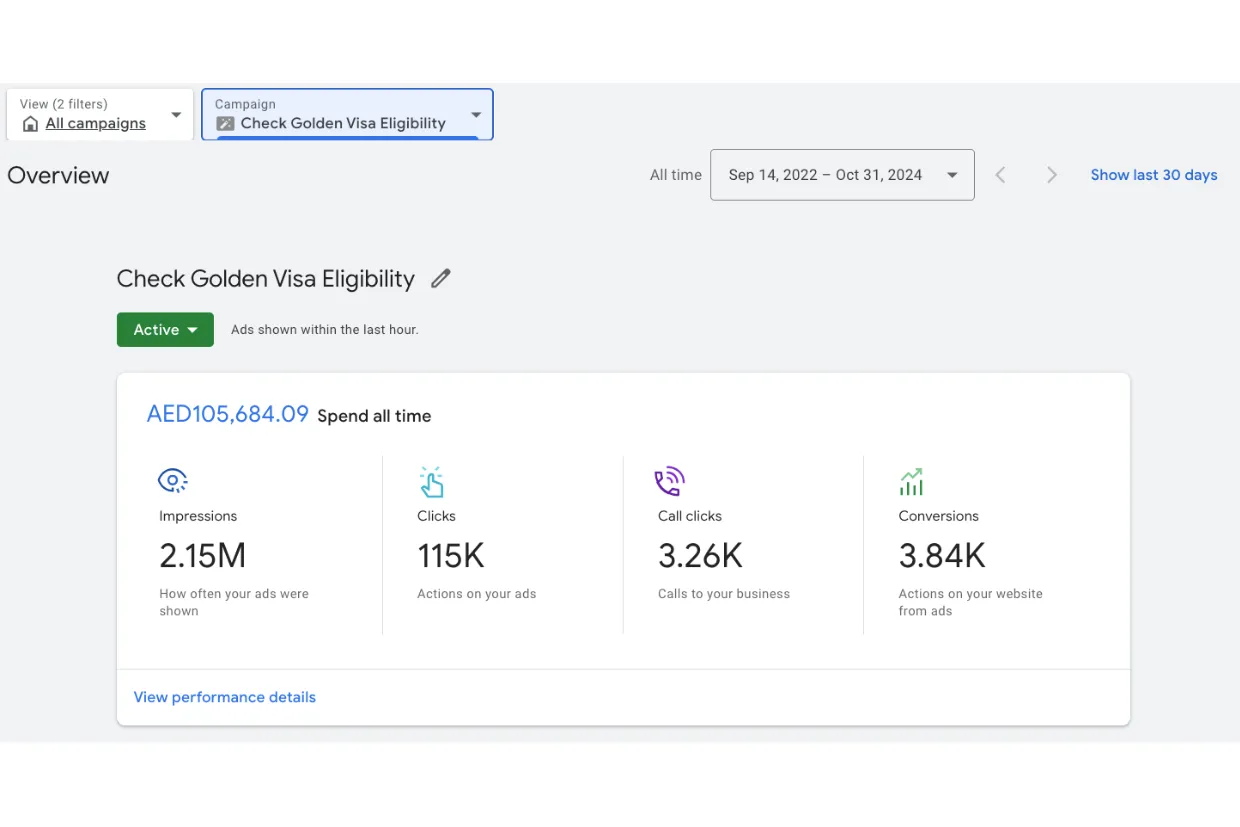Click the 2.15M impressions value

pyautogui.click(x=202, y=555)
